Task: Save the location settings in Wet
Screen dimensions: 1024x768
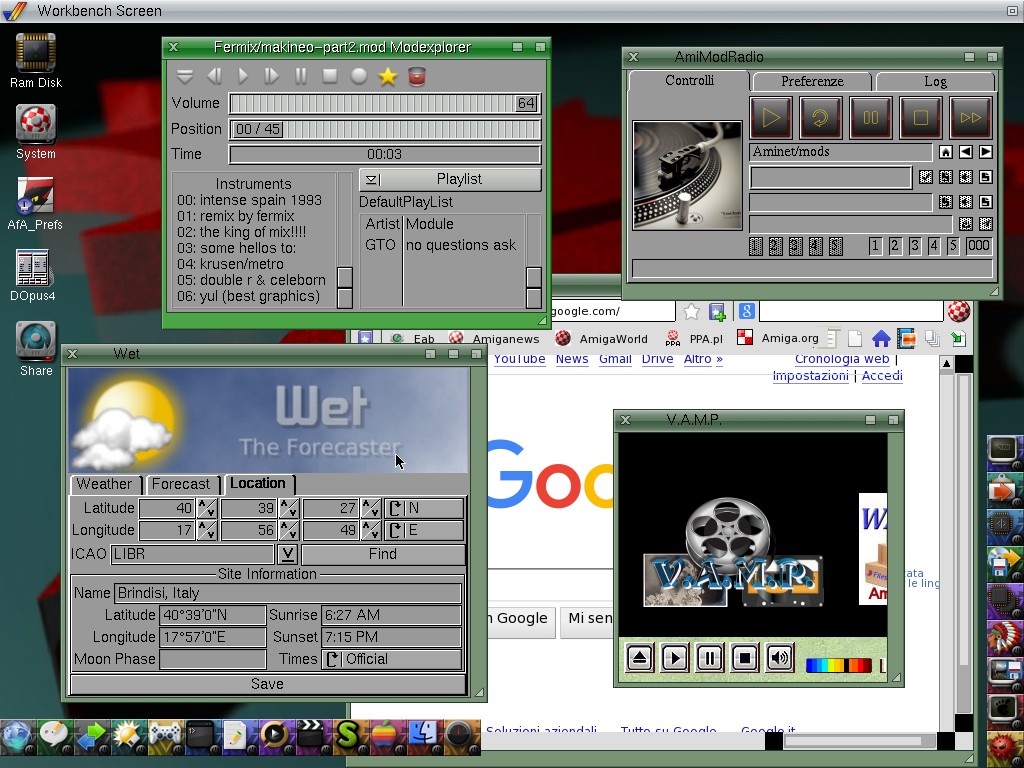Action: coord(267,684)
